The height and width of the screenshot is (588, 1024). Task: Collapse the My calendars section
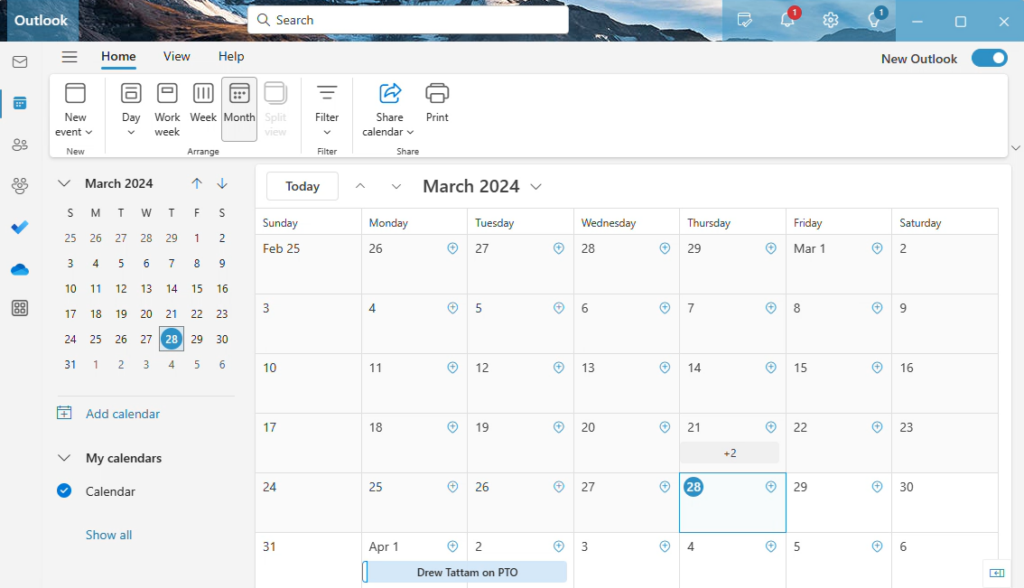point(64,458)
